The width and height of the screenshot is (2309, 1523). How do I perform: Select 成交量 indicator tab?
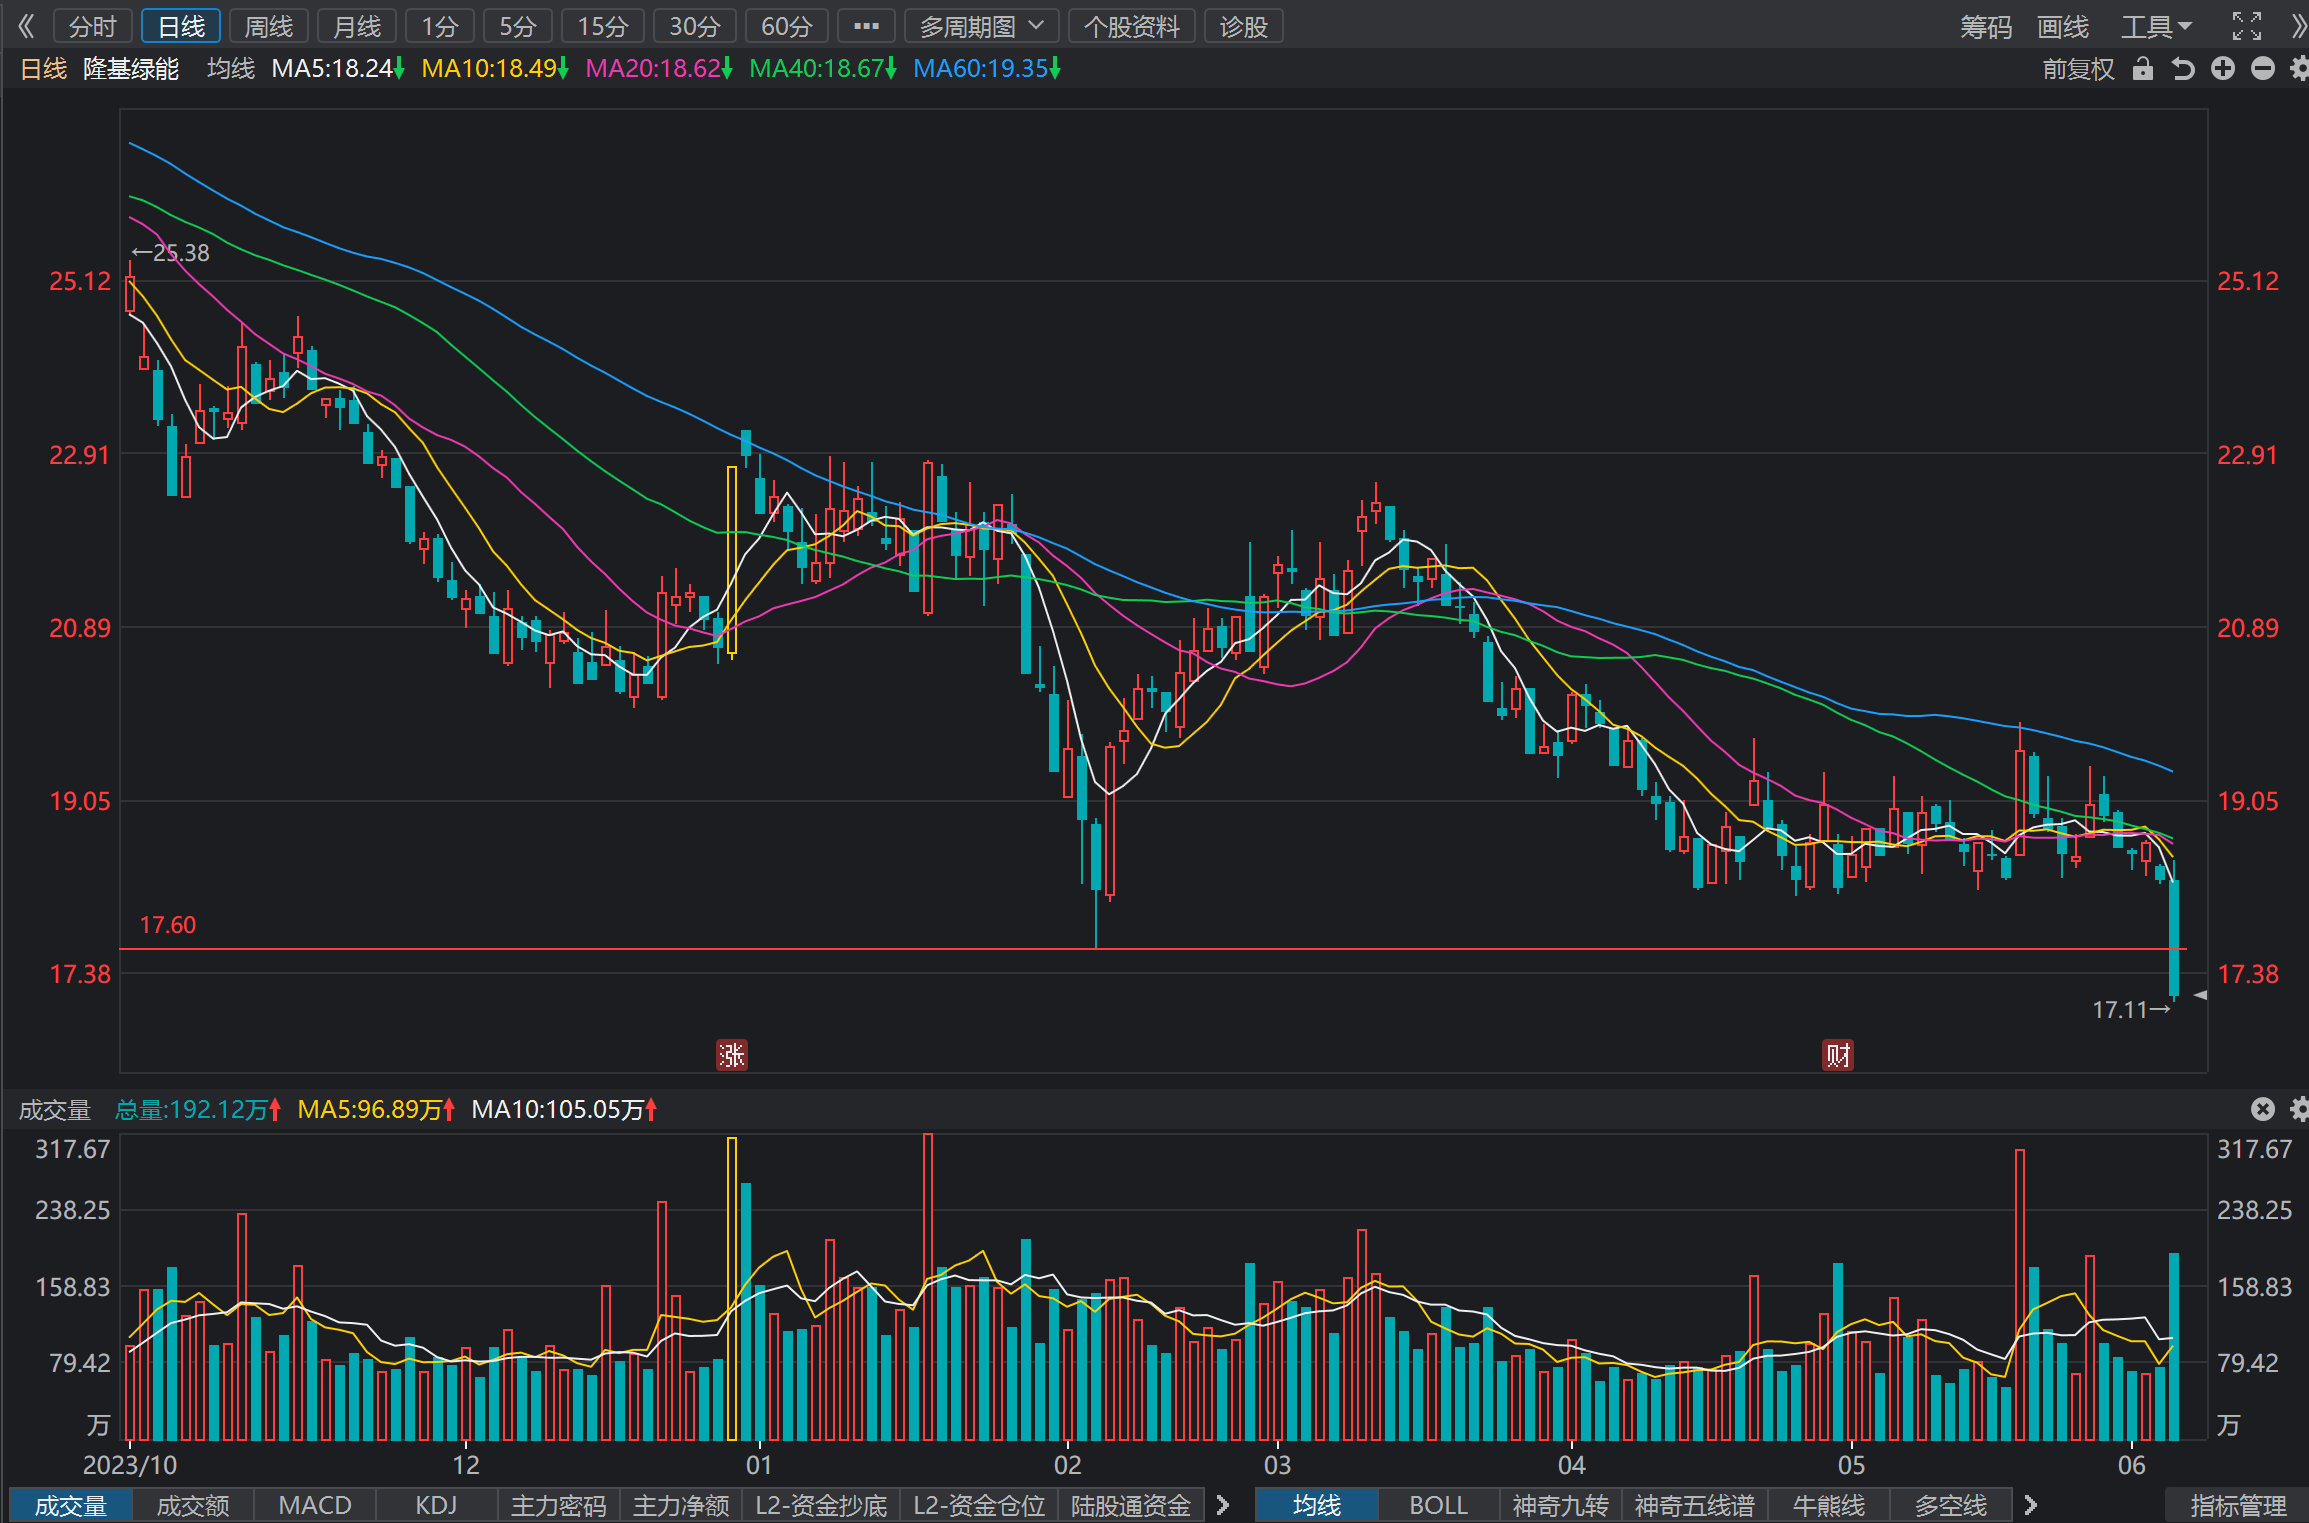point(71,1505)
